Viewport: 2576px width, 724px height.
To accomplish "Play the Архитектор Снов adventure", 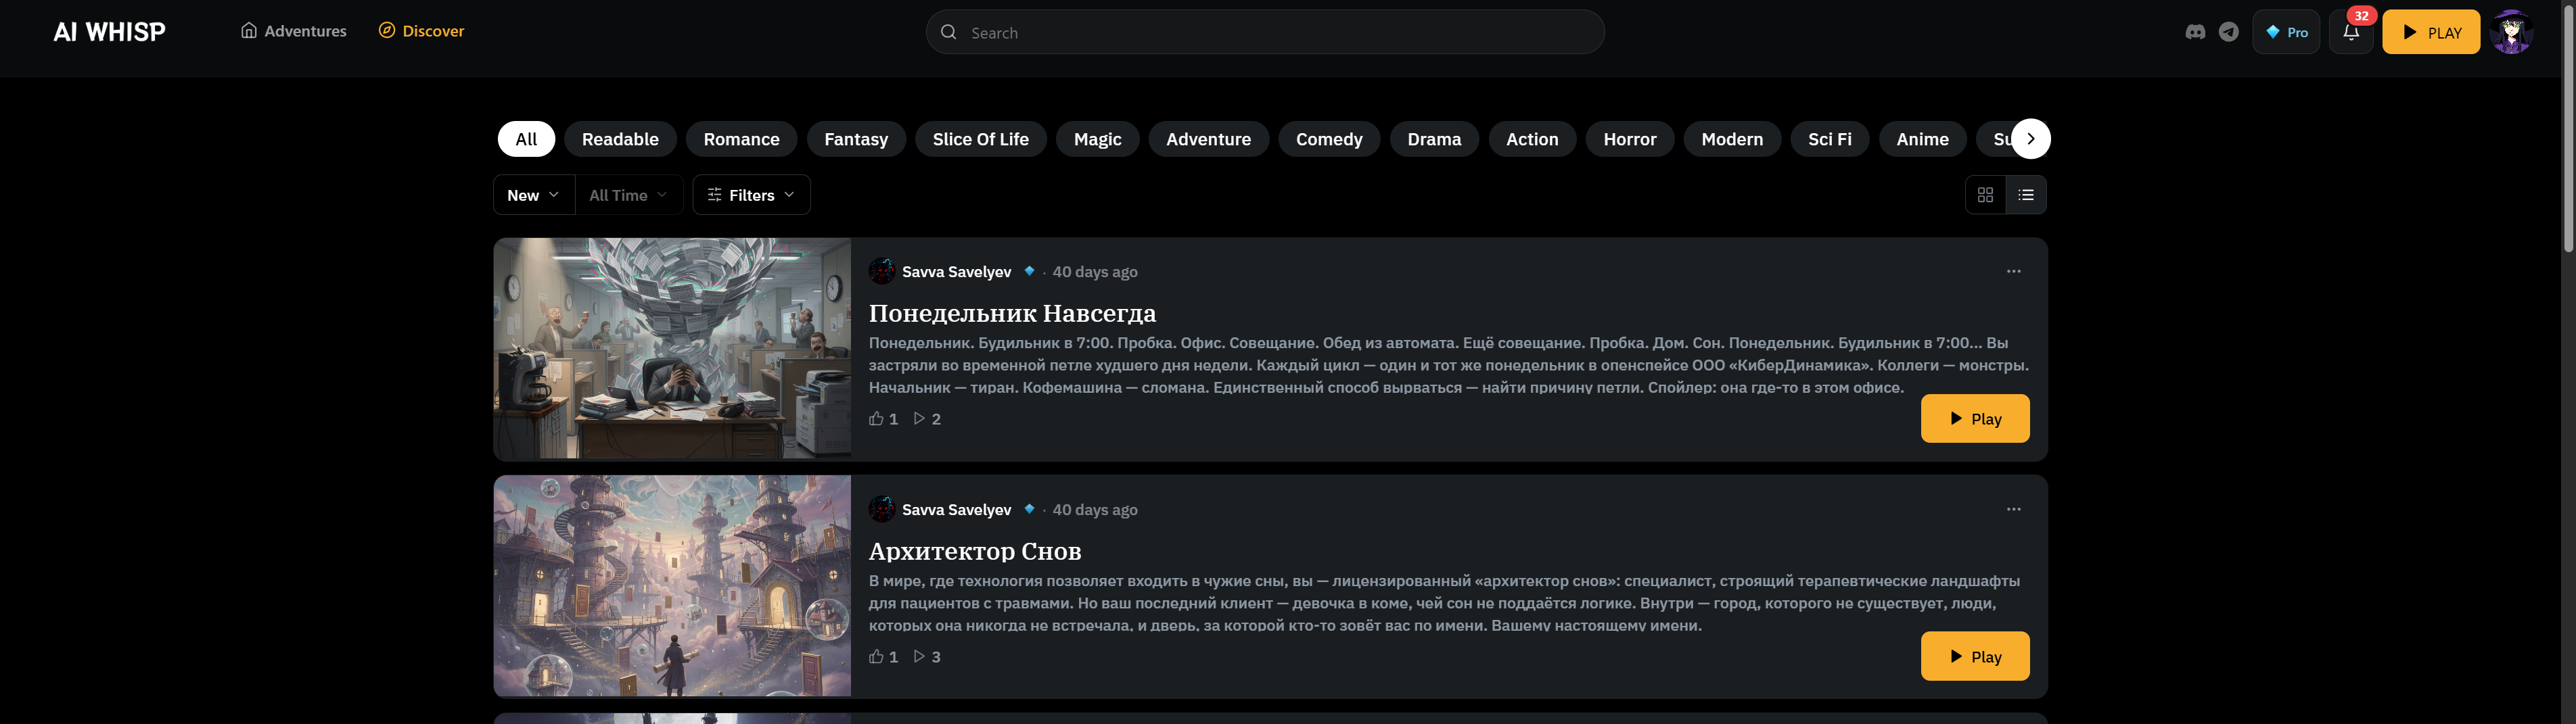I will 1974,657.
